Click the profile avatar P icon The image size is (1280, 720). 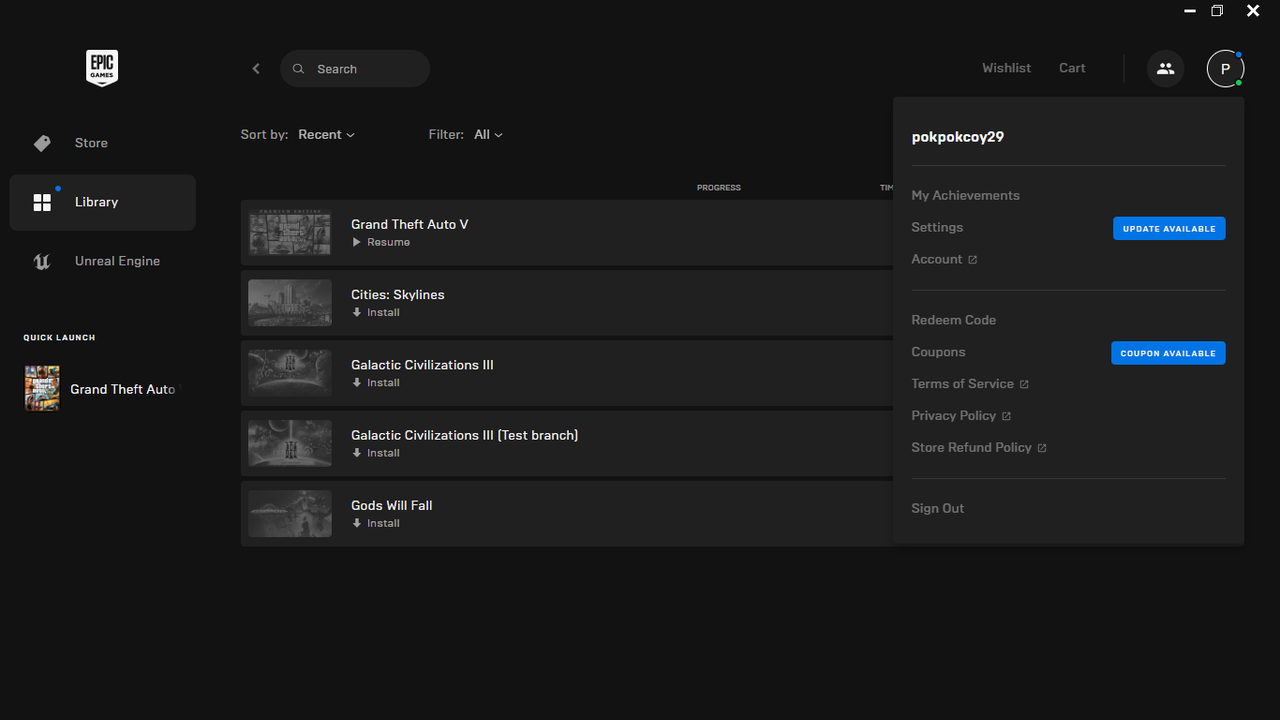click(x=1225, y=69)
